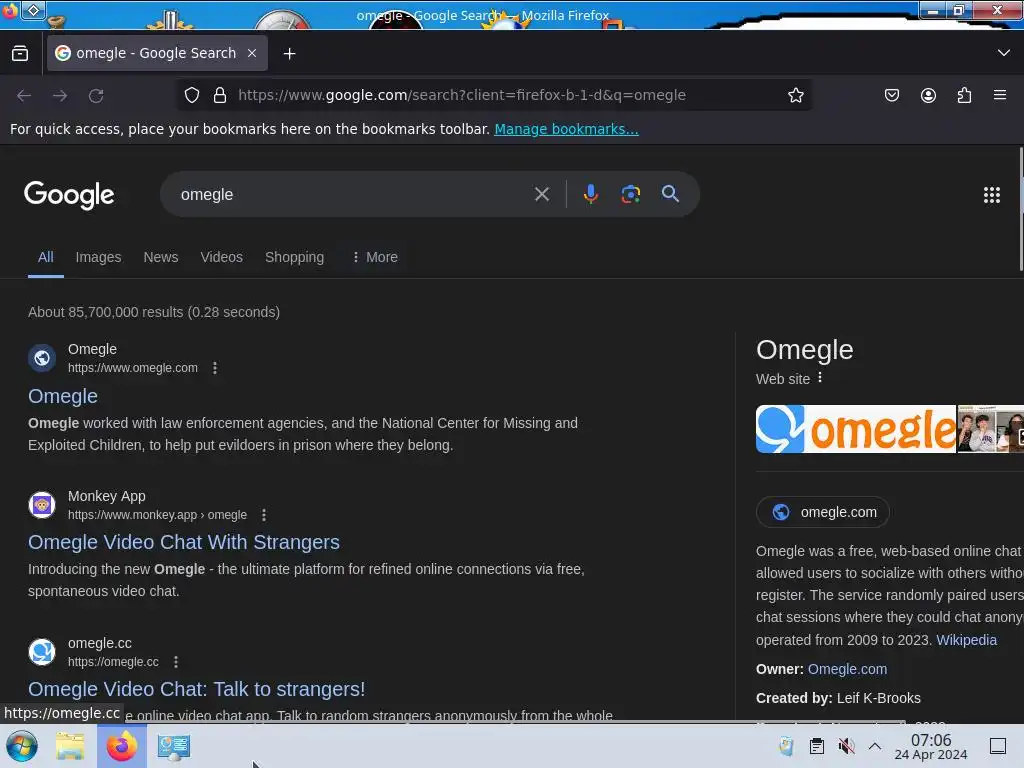
Task: Select the All results tab
Action: pos(46,257)
